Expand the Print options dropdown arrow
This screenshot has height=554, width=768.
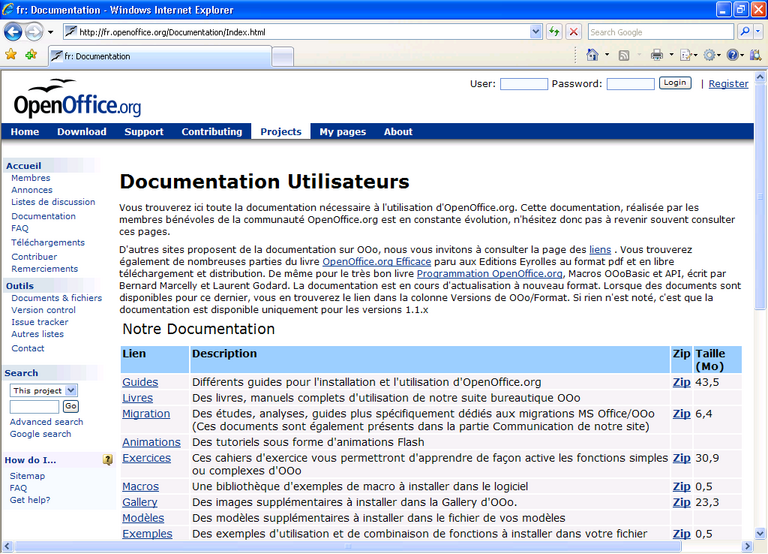(672, 55)
